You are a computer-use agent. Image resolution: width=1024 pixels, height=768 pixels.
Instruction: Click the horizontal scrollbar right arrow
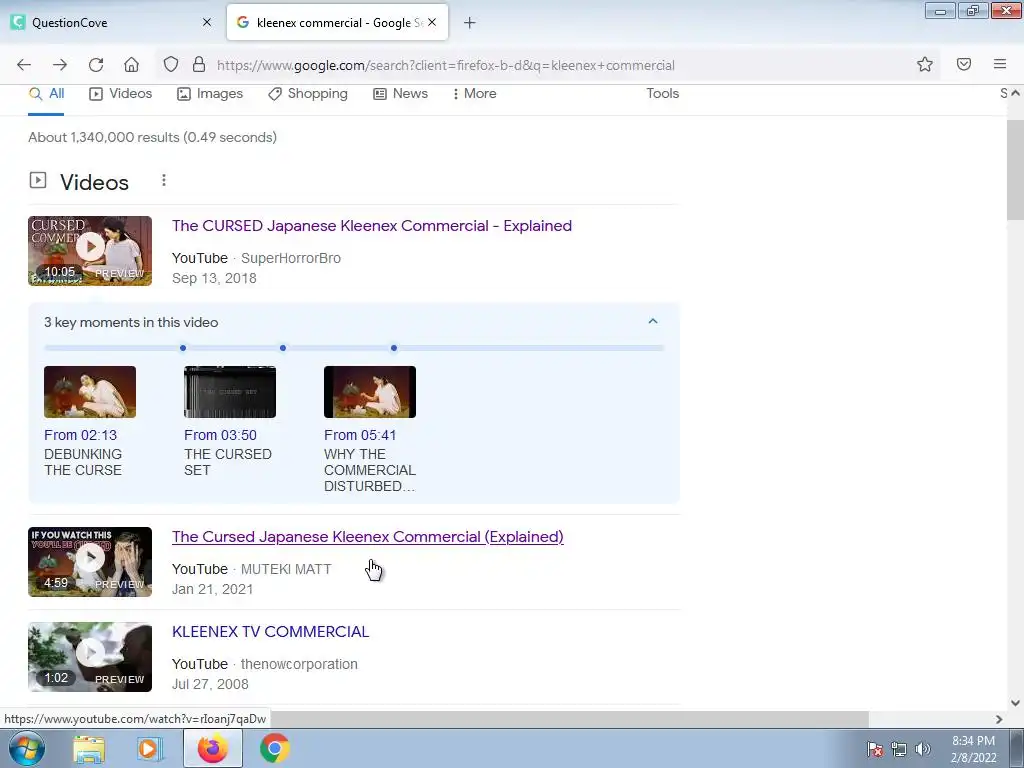click(999, 719)
